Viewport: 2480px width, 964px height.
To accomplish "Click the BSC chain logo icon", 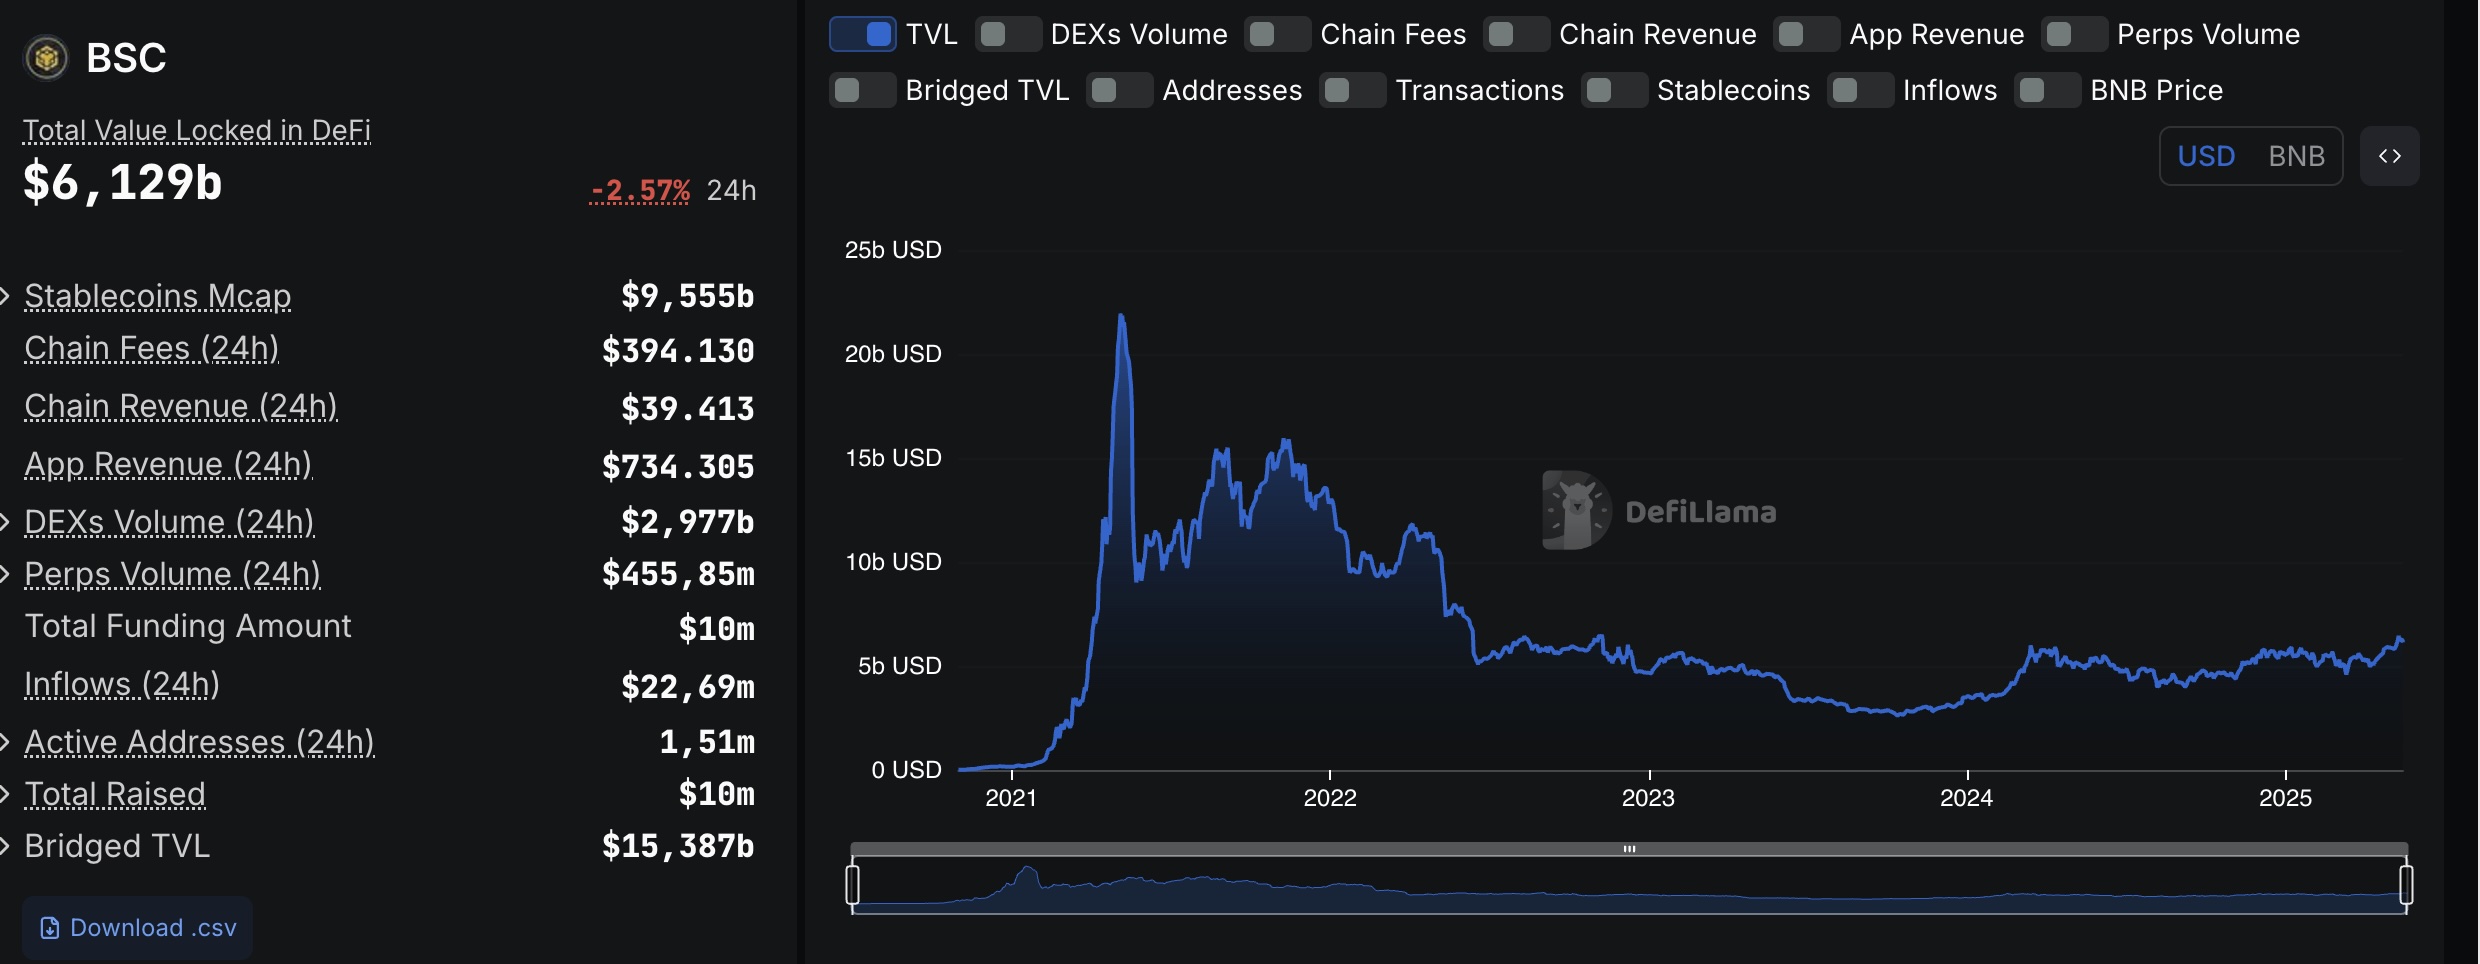I will (x=46, y=58).
